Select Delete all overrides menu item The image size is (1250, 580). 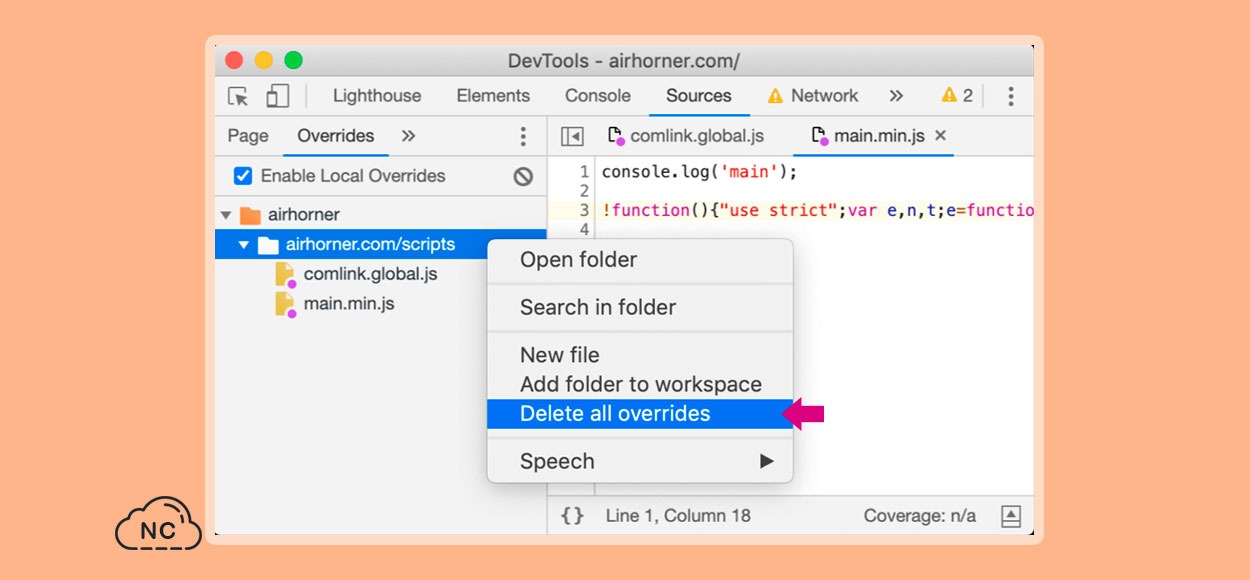click(x=640, y=414)
